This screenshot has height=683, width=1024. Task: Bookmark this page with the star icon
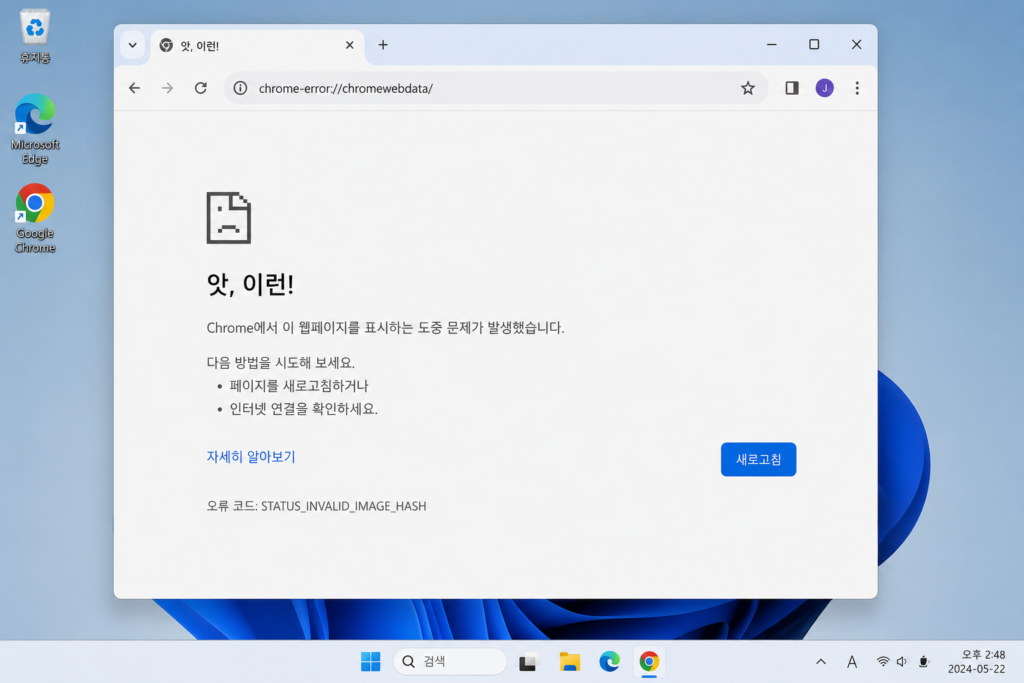[748, 88]
